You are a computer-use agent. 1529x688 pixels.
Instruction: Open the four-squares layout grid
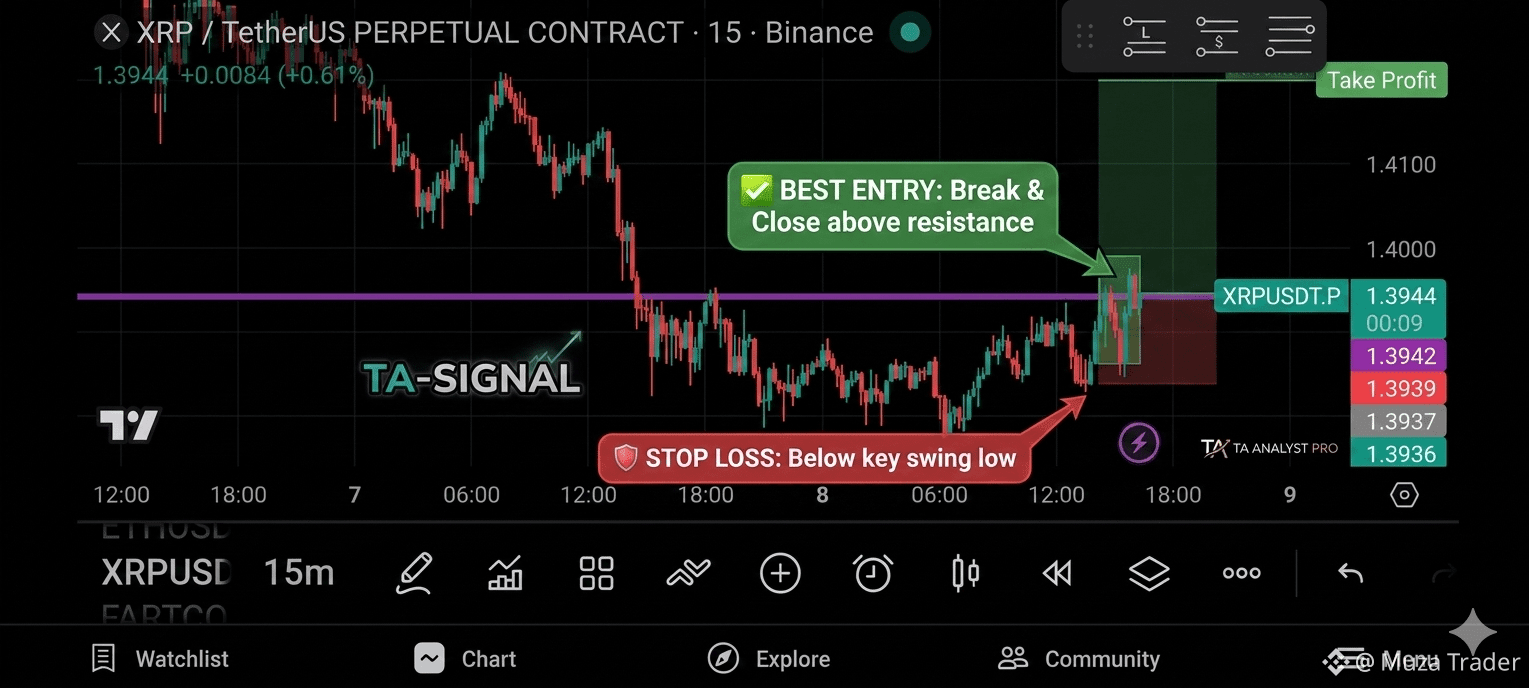point(597,573)
